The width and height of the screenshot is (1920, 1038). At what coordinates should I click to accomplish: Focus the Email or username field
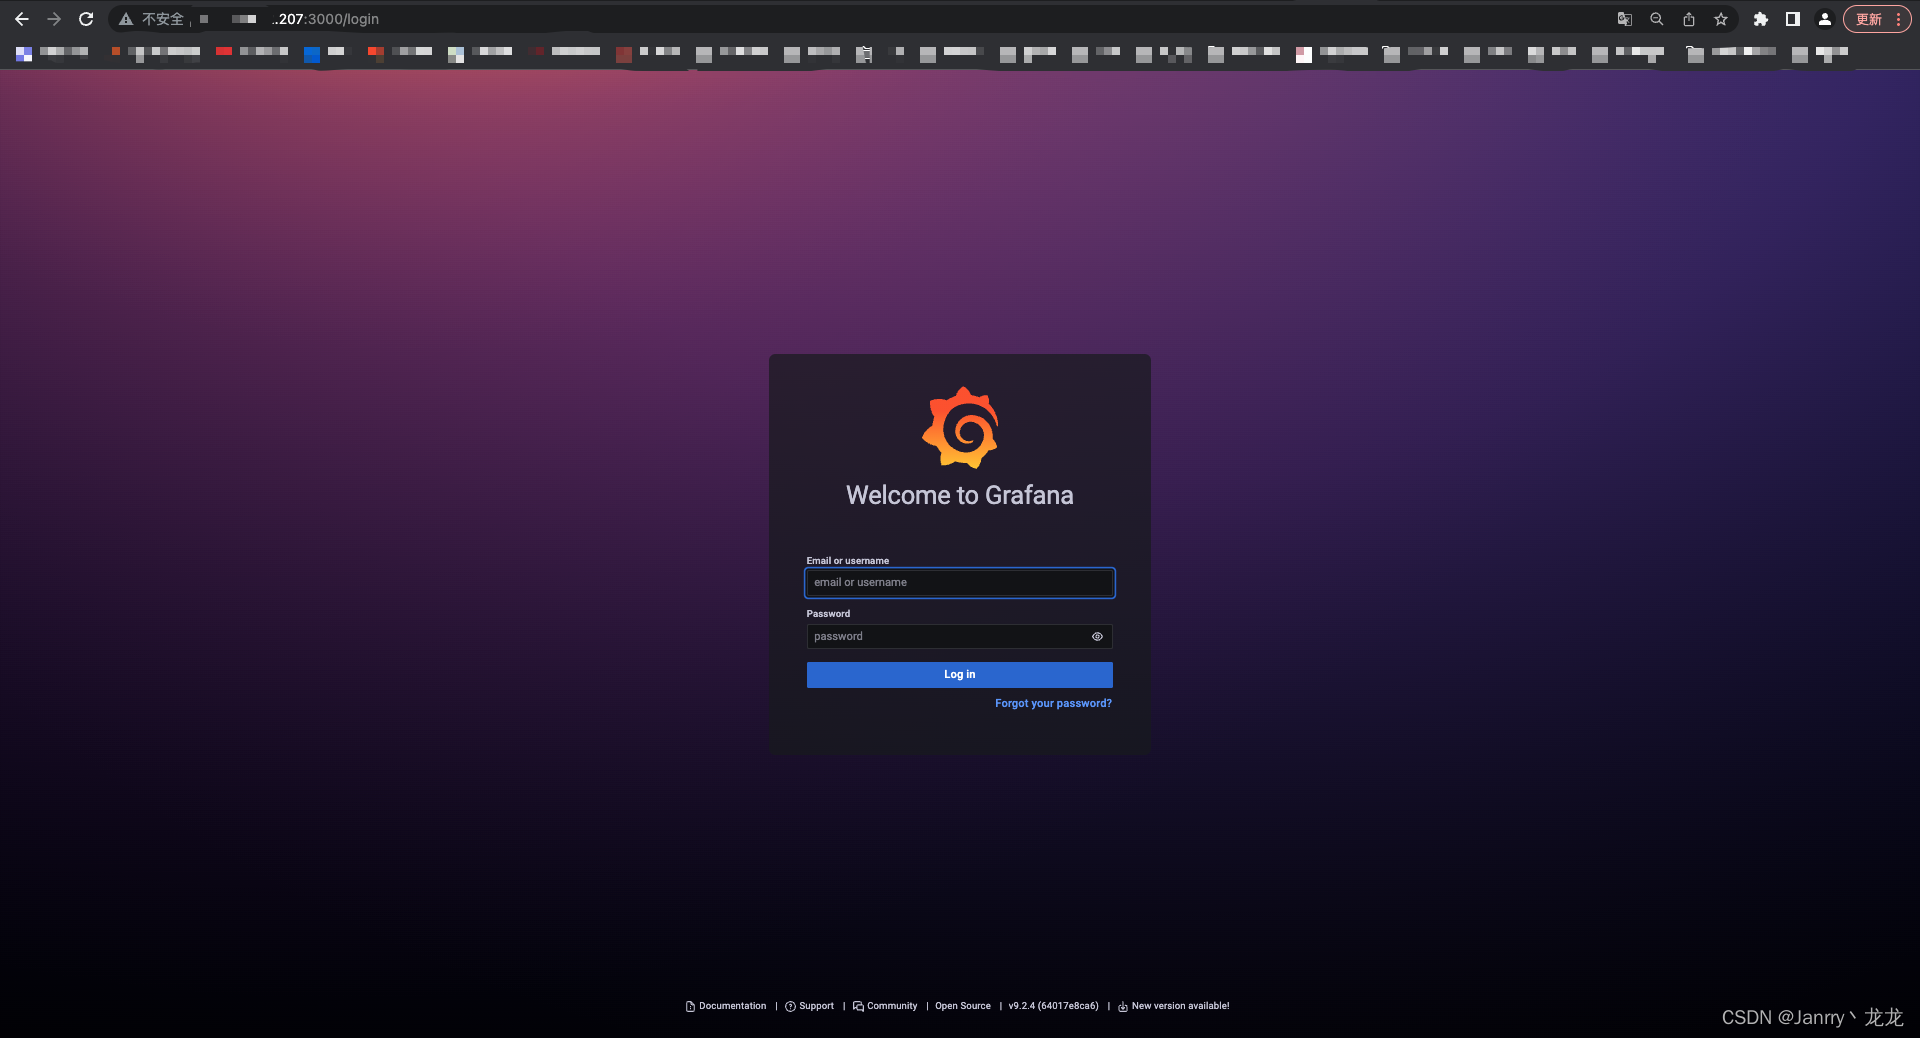tap(960, 583)
